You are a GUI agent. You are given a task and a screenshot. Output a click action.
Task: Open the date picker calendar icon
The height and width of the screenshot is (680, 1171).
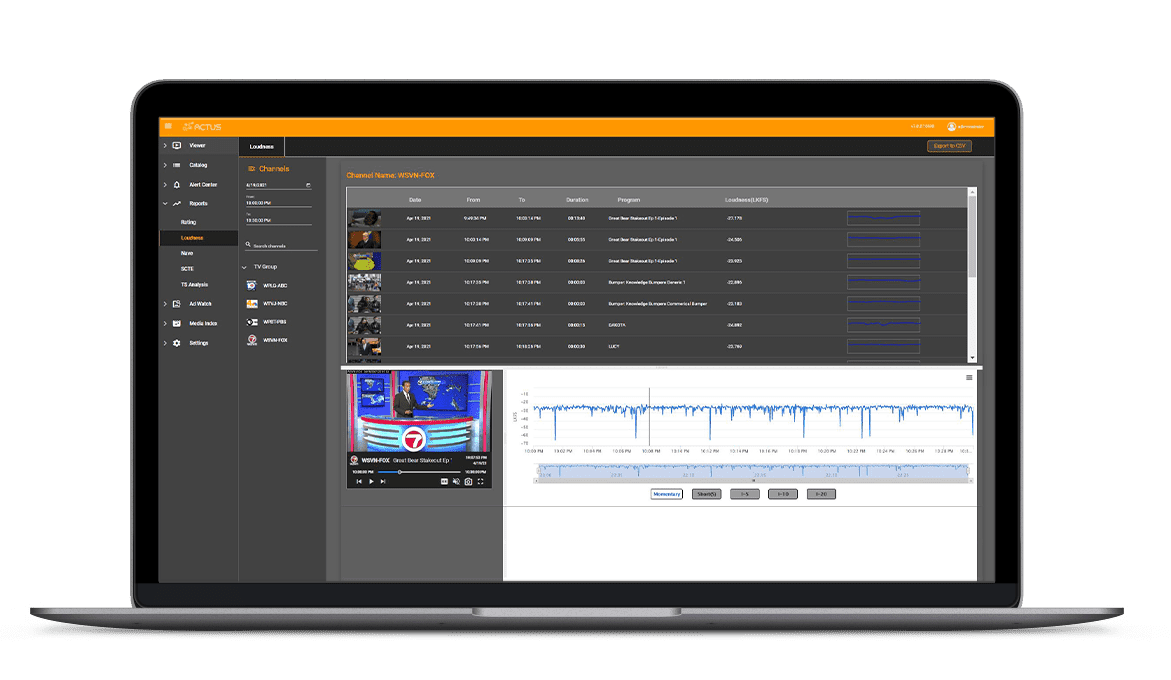pyautogui.click(x=308, y=185)
